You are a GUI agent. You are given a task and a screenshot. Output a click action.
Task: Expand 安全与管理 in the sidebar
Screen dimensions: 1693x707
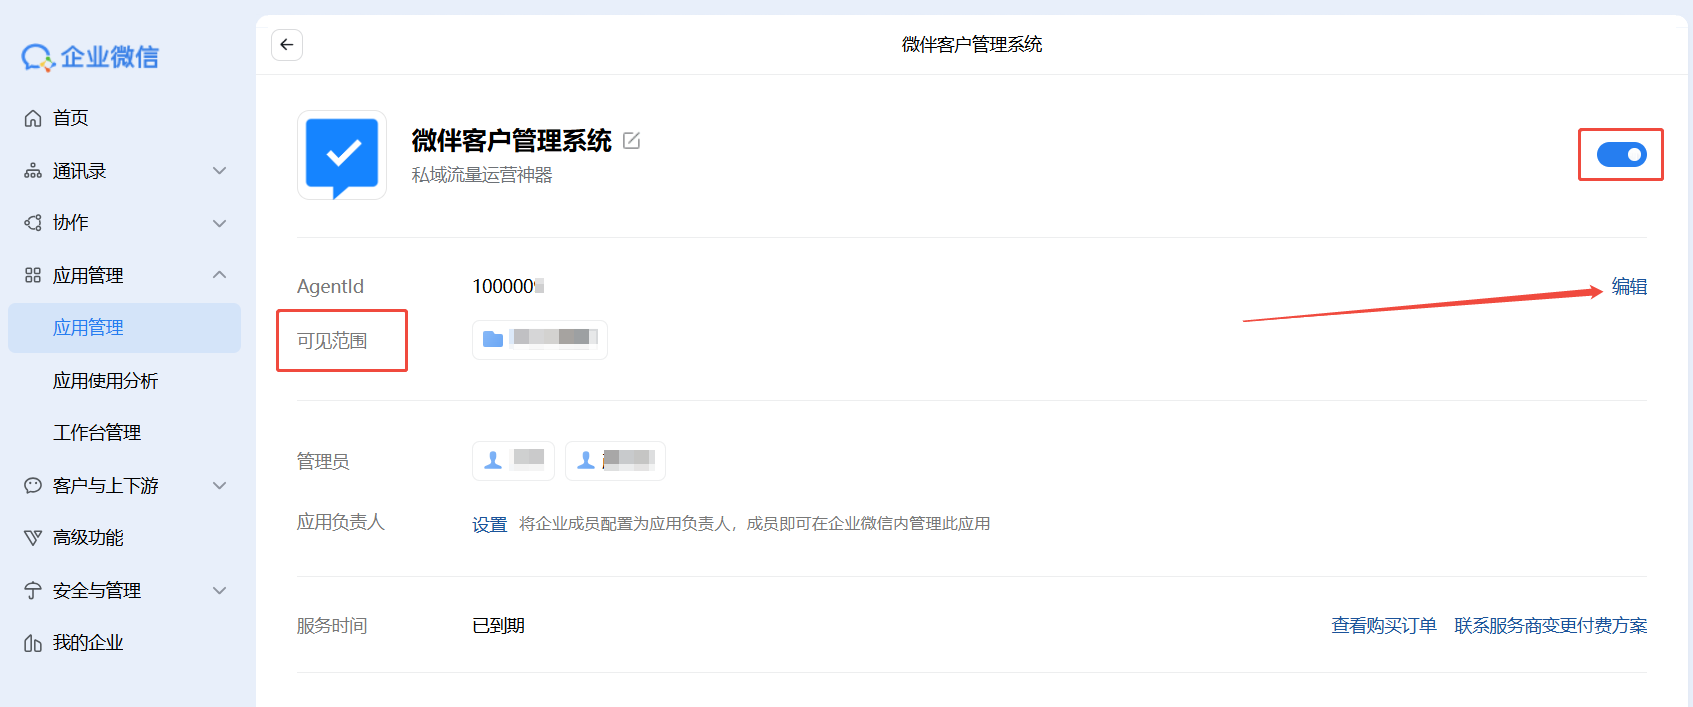(125, 591)
